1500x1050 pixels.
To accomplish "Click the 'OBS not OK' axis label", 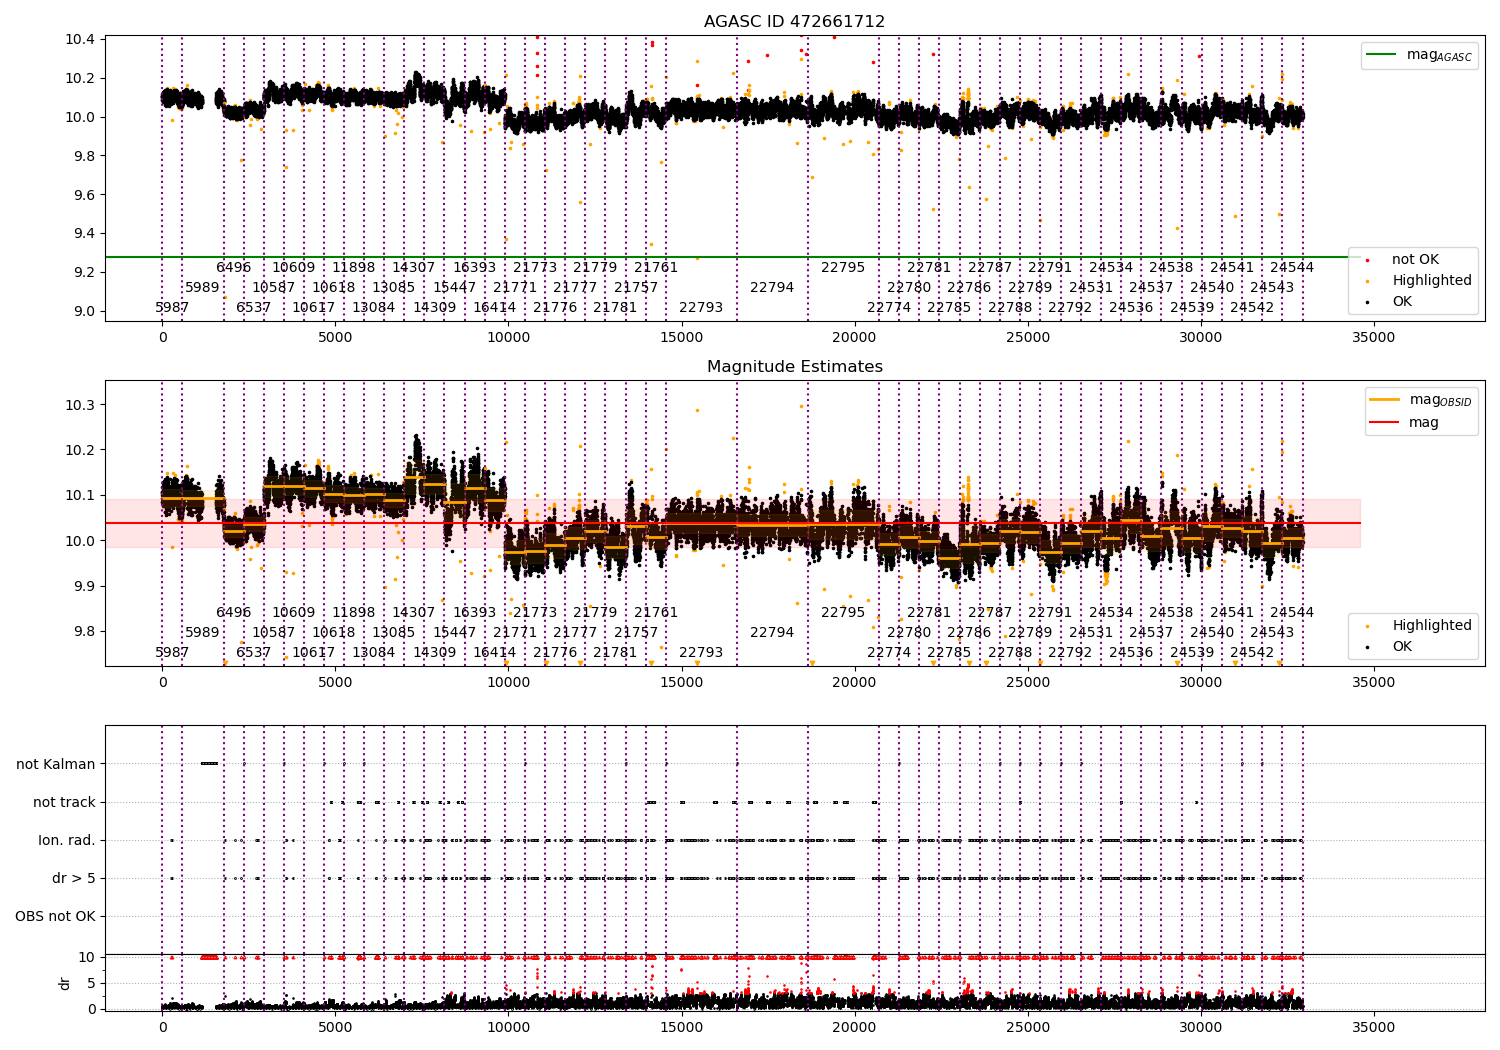I will pyautogui.click(x=55, y=916).
